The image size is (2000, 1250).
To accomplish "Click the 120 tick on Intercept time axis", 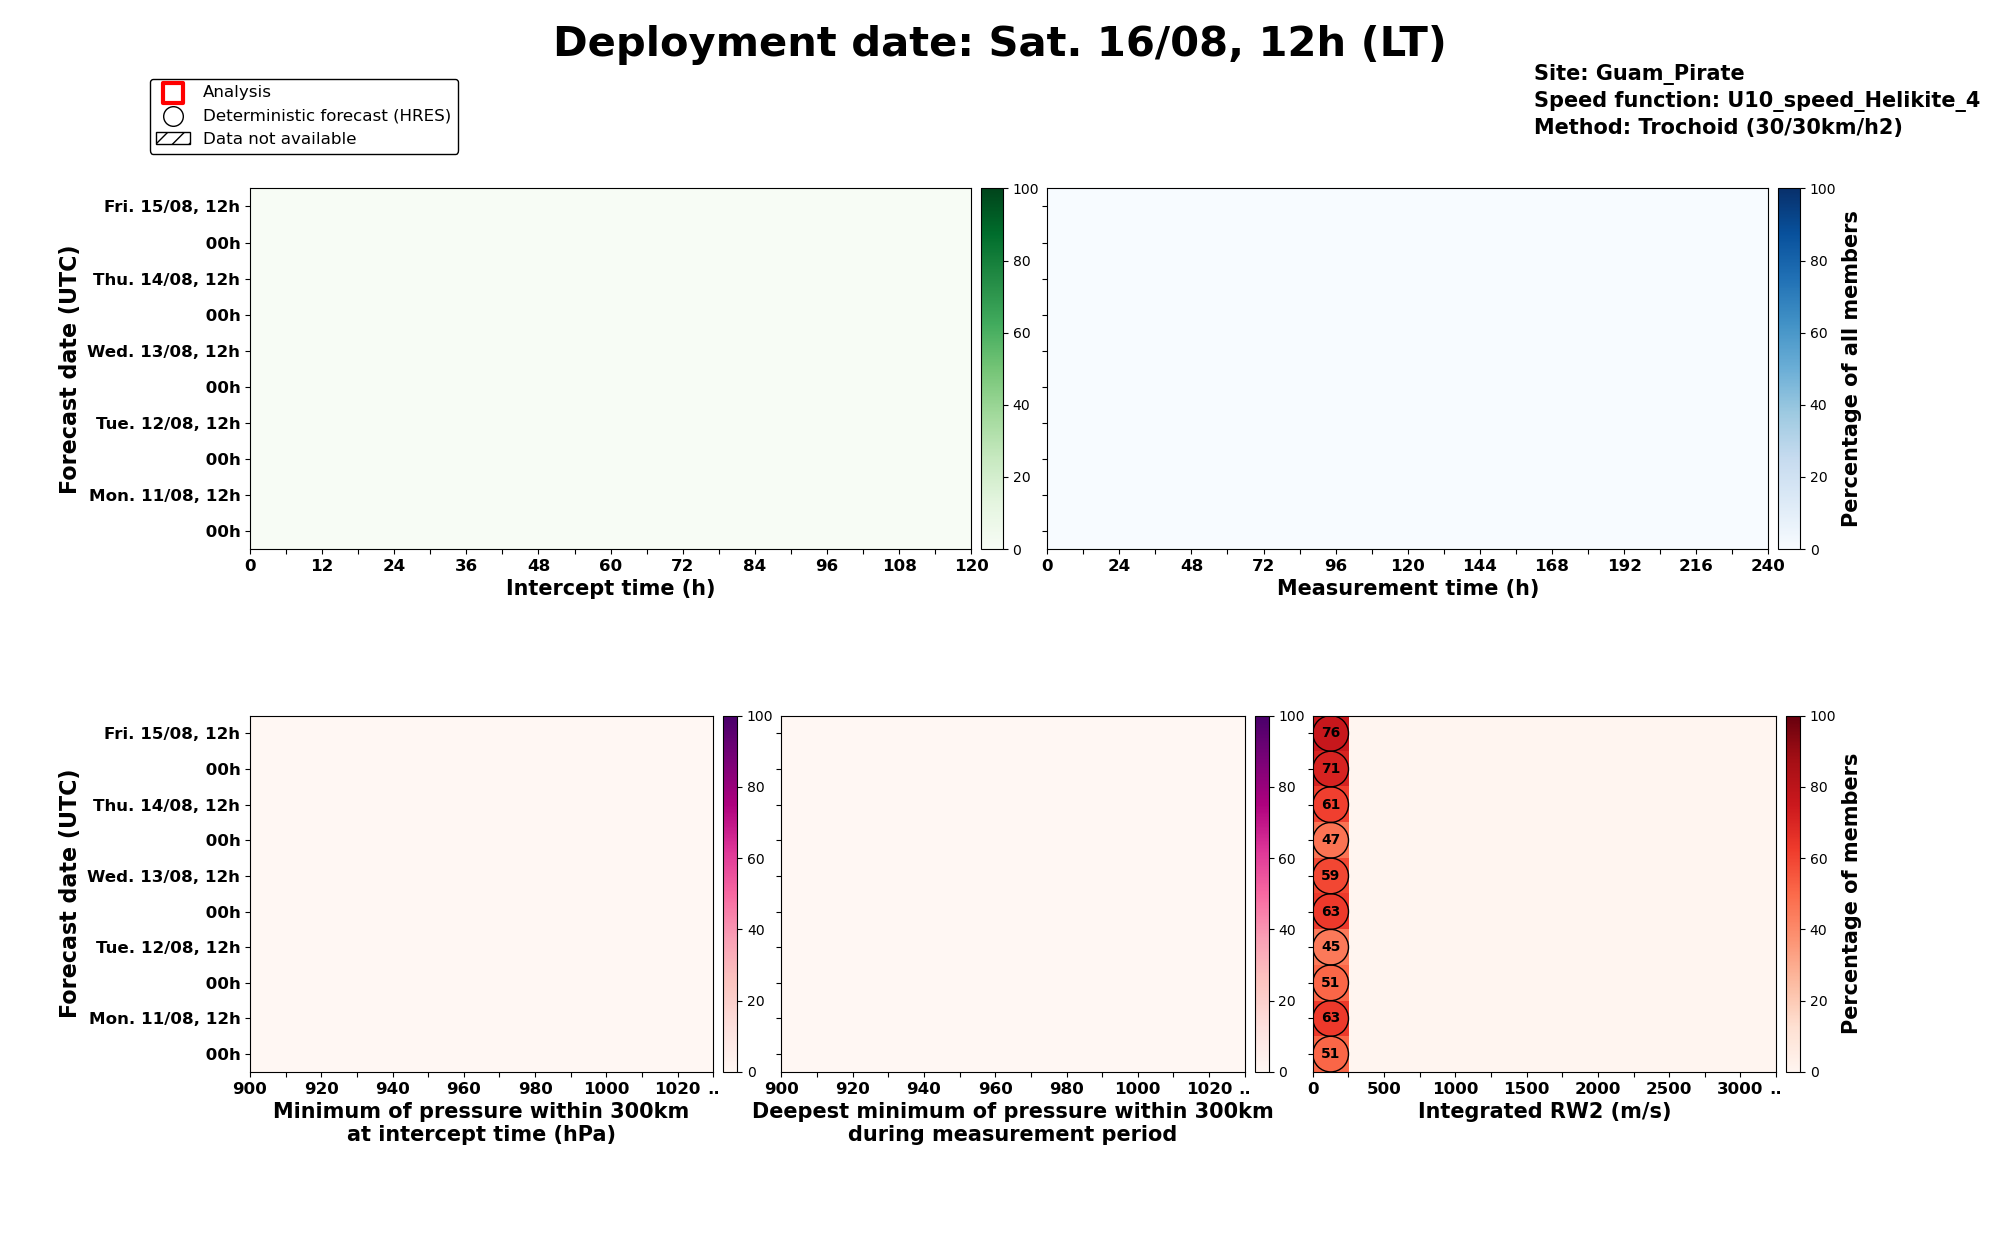I will point(971,565).
